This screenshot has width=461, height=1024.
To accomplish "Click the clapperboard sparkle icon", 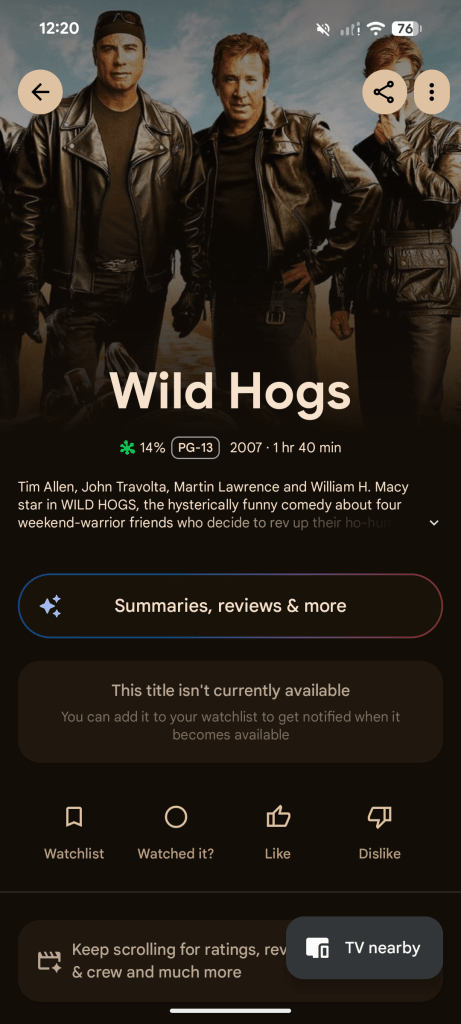I will 50,961.
